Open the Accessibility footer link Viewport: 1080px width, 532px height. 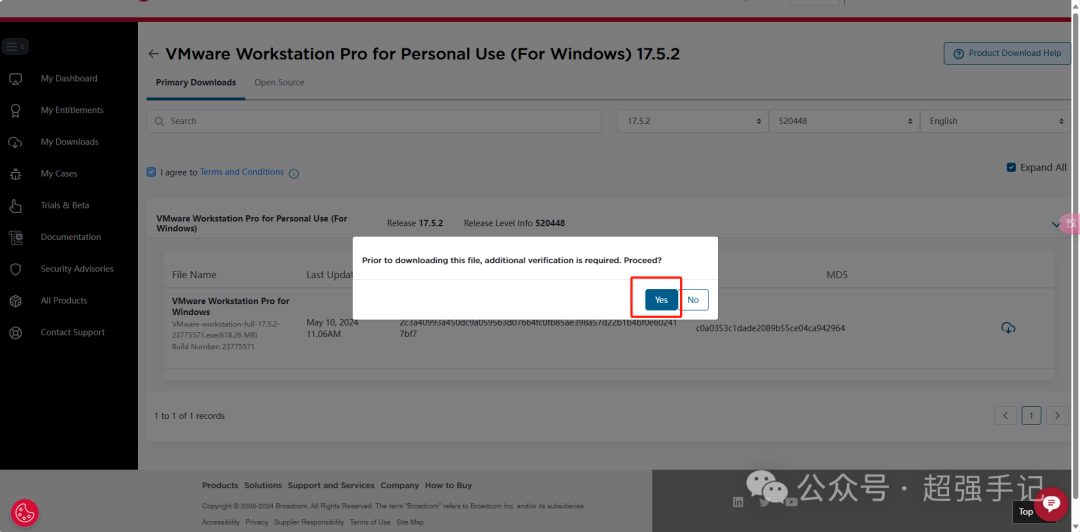click(221, 522)
